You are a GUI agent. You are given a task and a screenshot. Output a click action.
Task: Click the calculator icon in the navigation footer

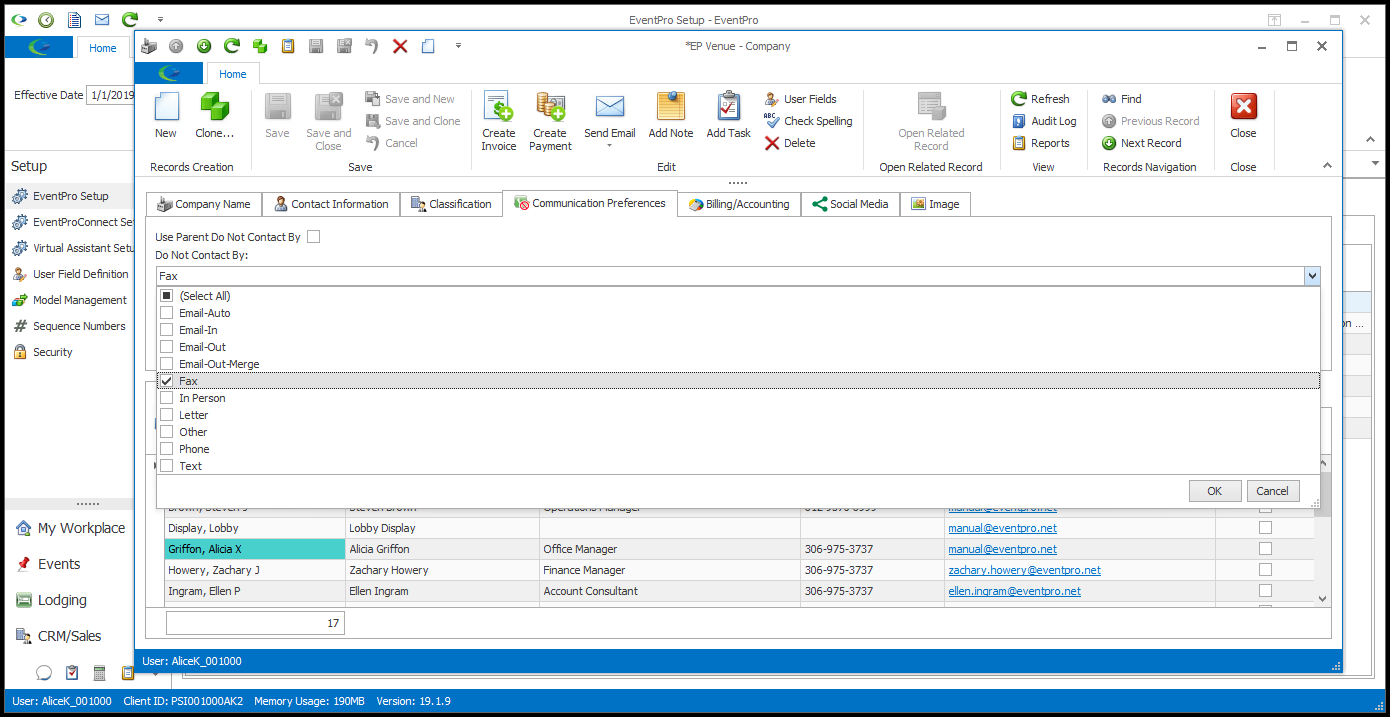[x=100, y=673]
